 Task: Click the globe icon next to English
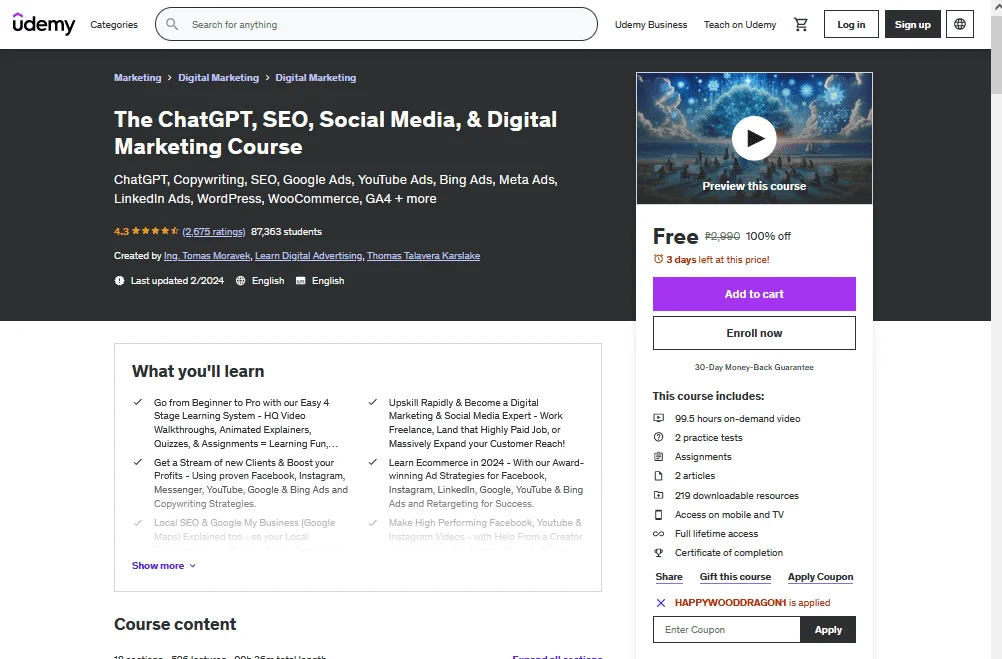pyautogui.click(x=240, y=281)
